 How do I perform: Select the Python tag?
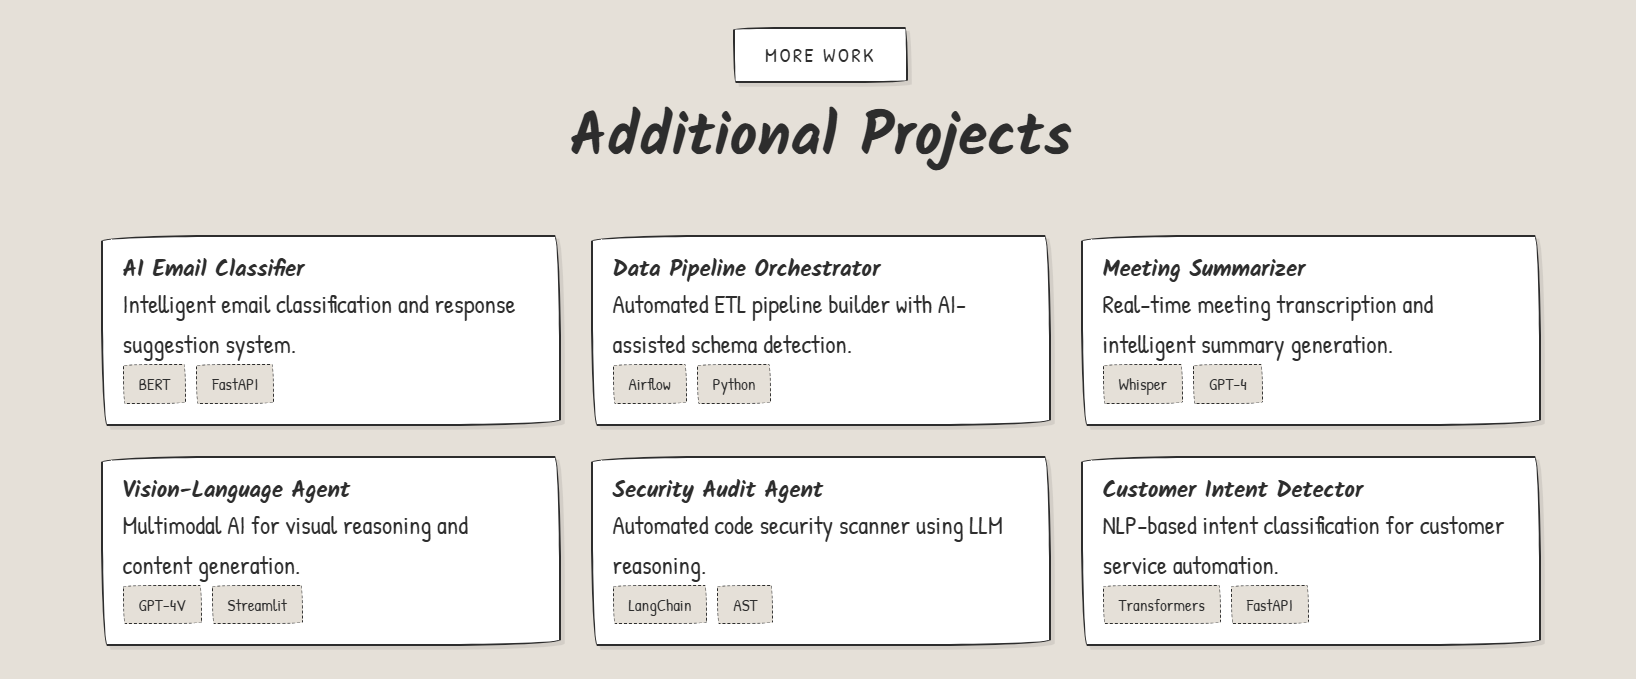click(734, 385)
